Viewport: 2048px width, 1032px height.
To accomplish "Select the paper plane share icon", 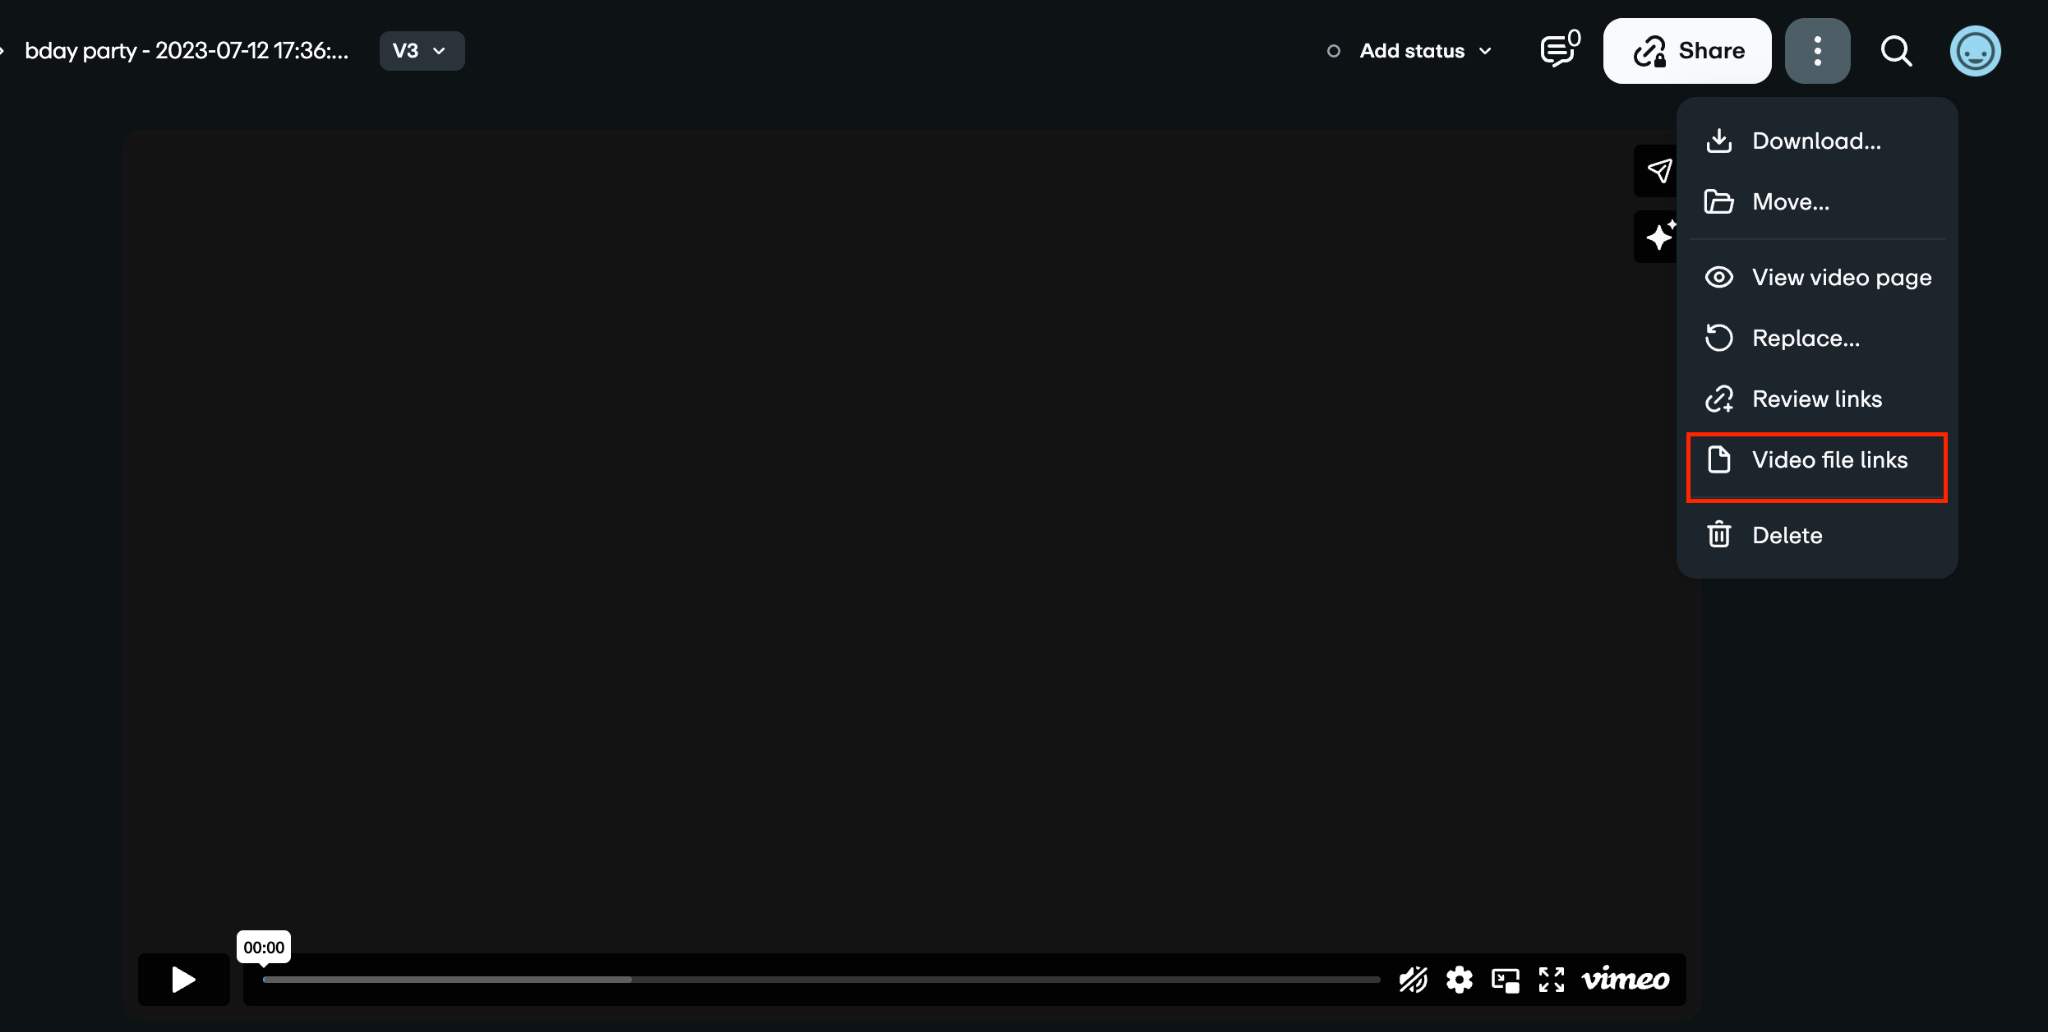I will point(1658,170).
